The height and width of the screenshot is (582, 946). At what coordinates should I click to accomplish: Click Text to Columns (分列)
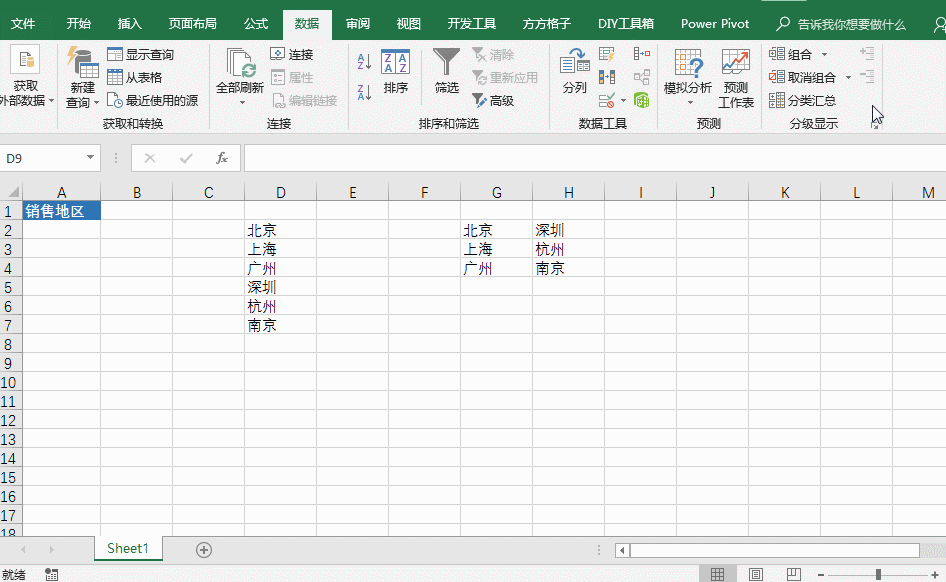[574, 72]
